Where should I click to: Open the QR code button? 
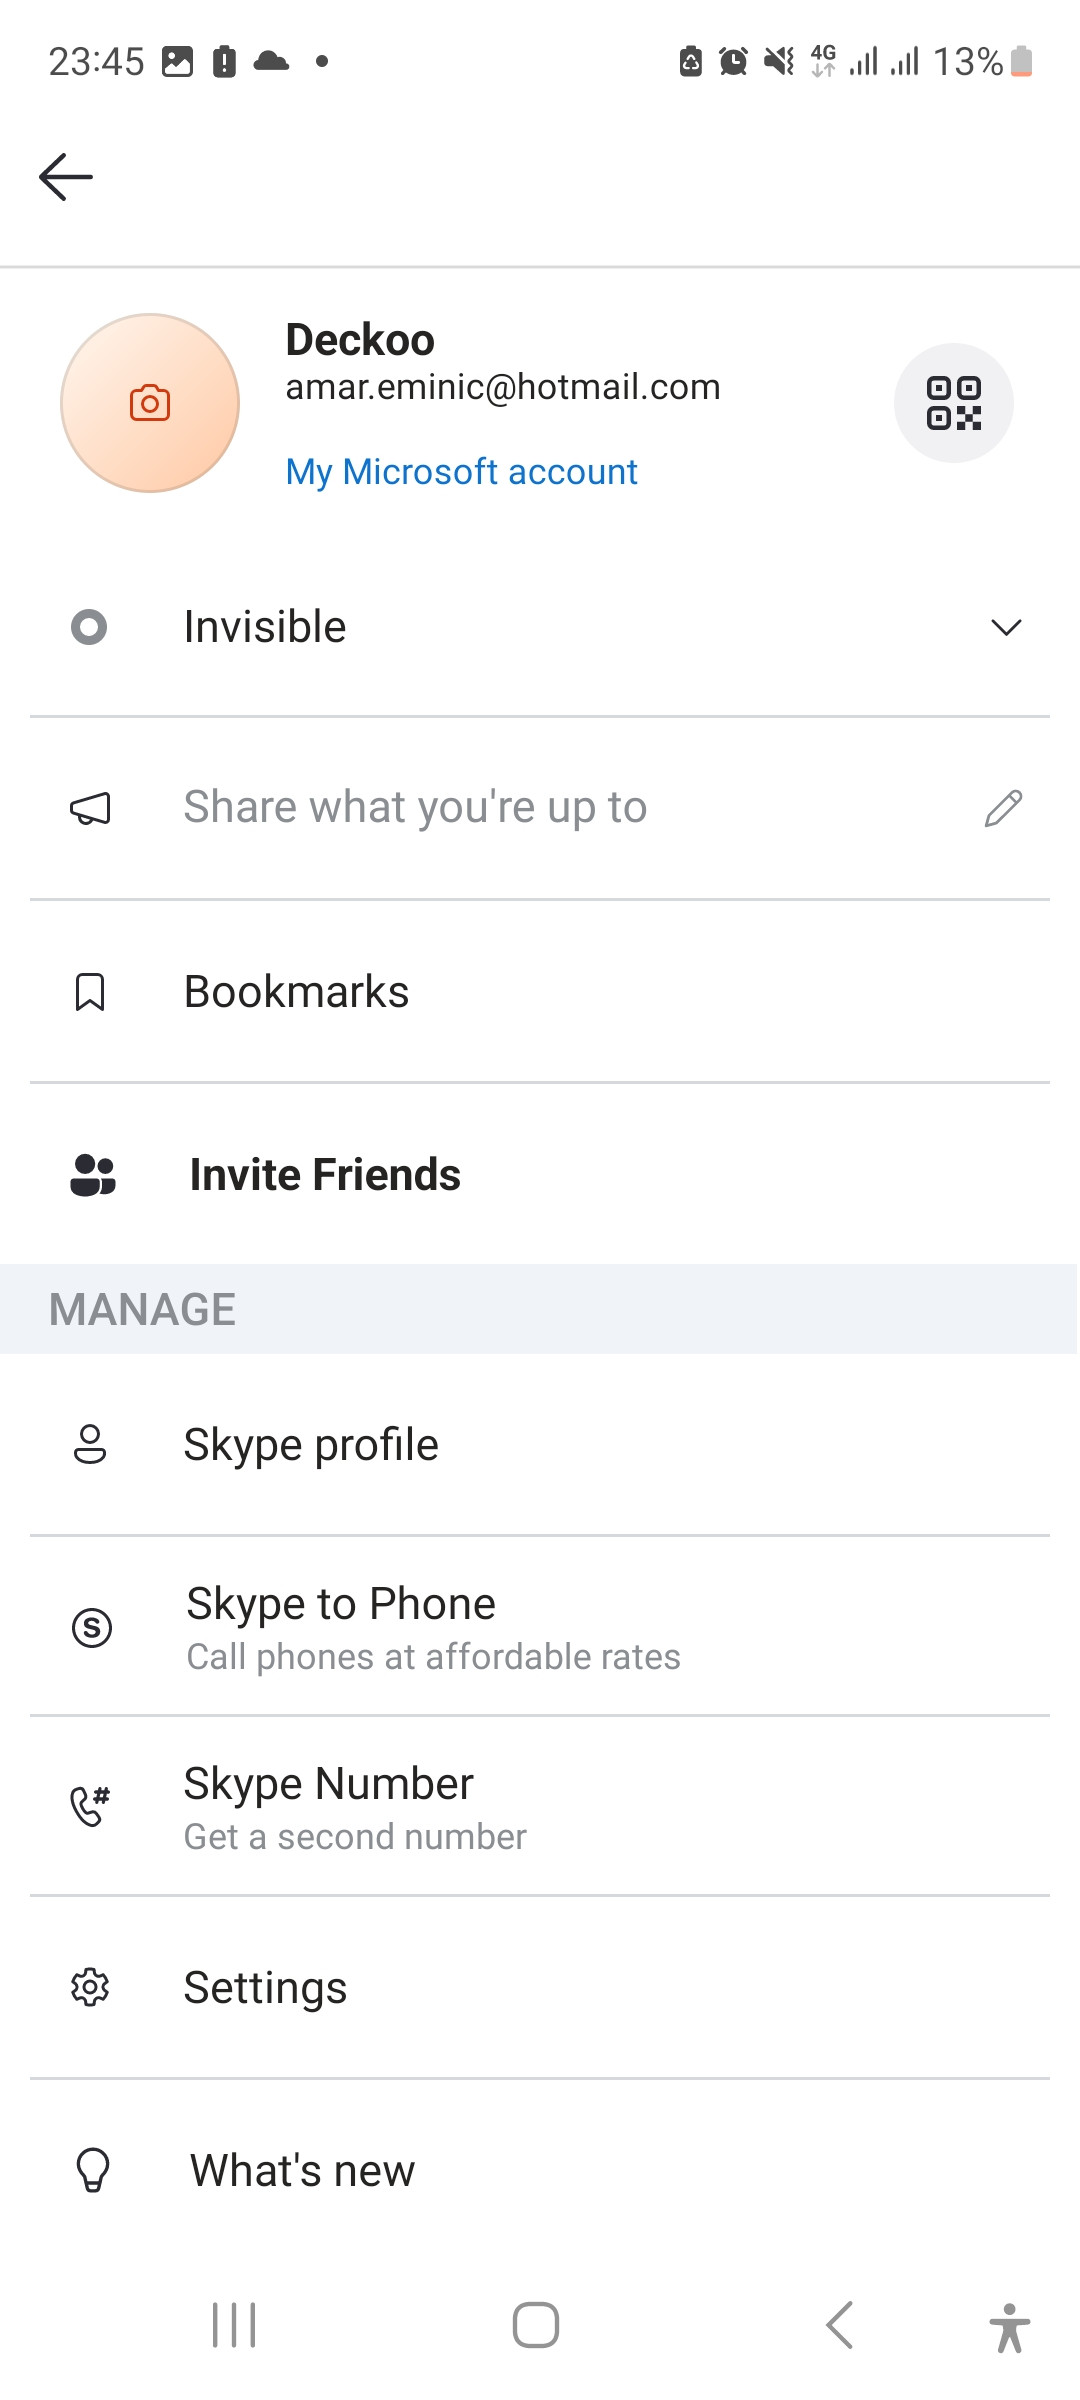click(954, 403)
